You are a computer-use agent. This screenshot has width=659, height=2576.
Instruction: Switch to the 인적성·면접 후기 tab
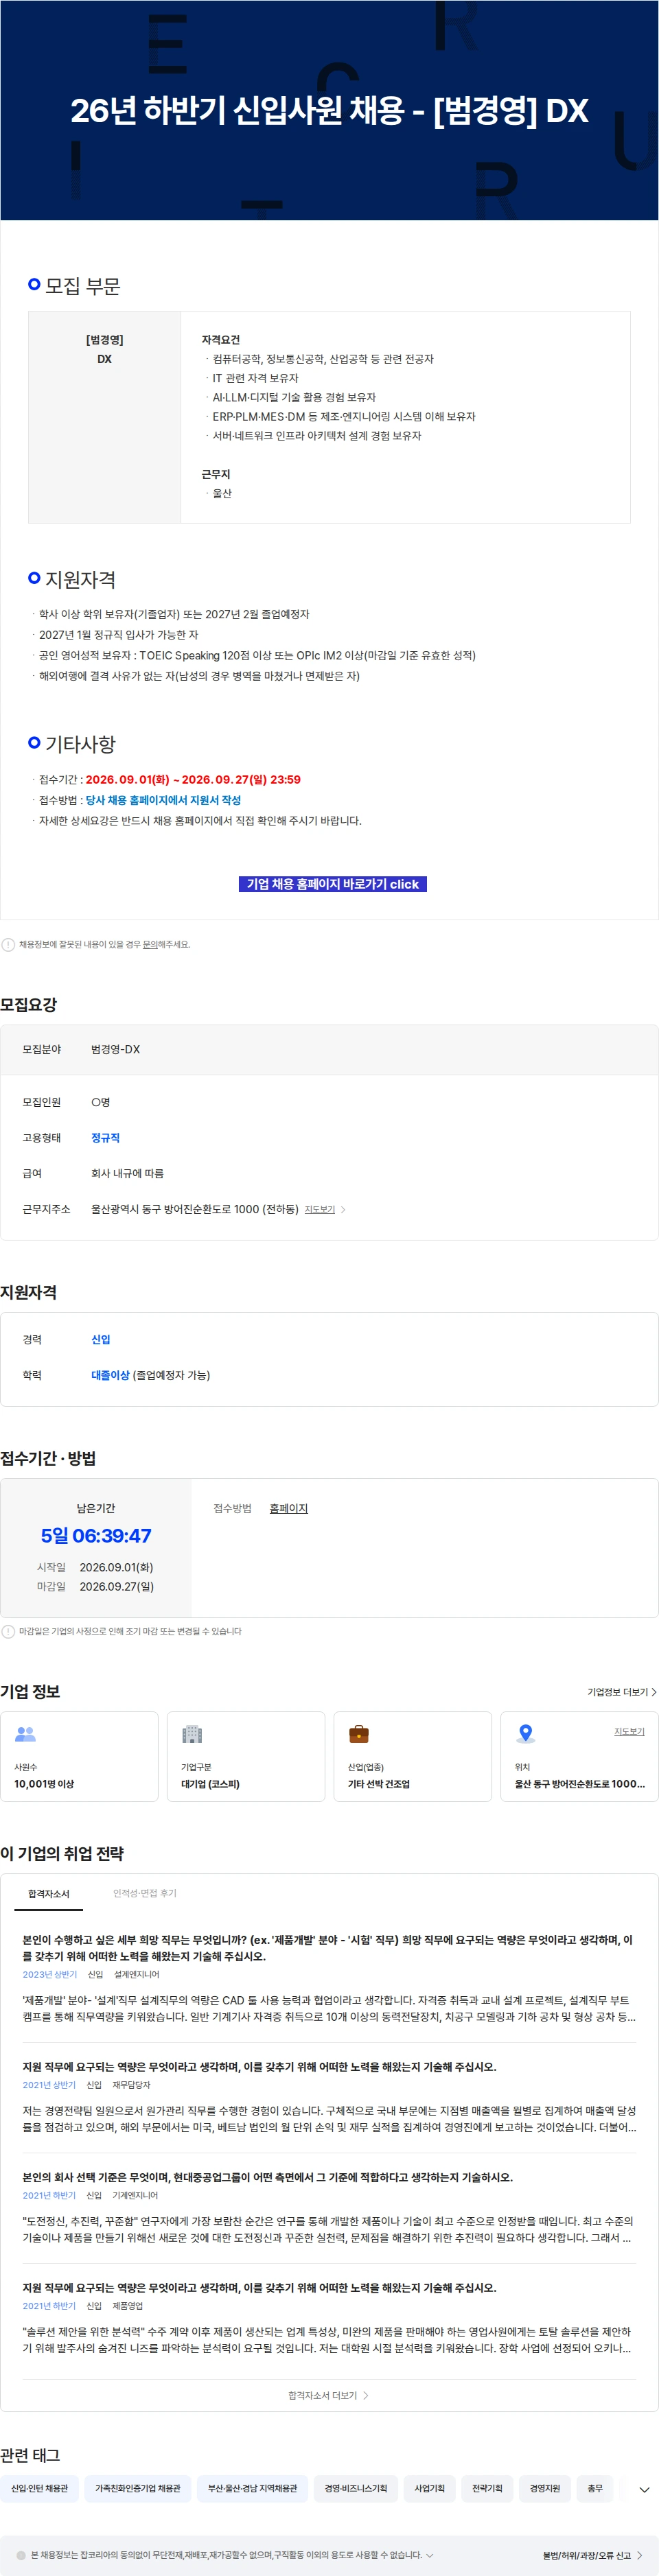tap(145, 1893)
